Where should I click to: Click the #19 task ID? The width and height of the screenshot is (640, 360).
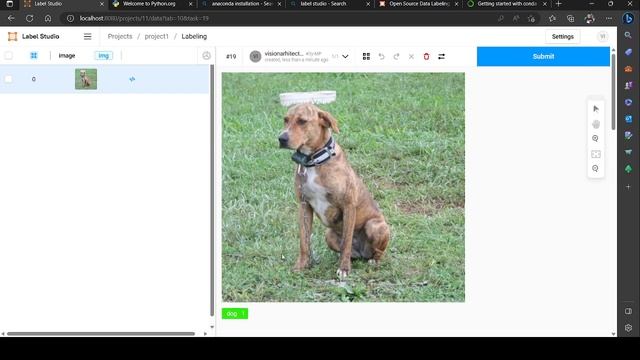click(231, 56)
